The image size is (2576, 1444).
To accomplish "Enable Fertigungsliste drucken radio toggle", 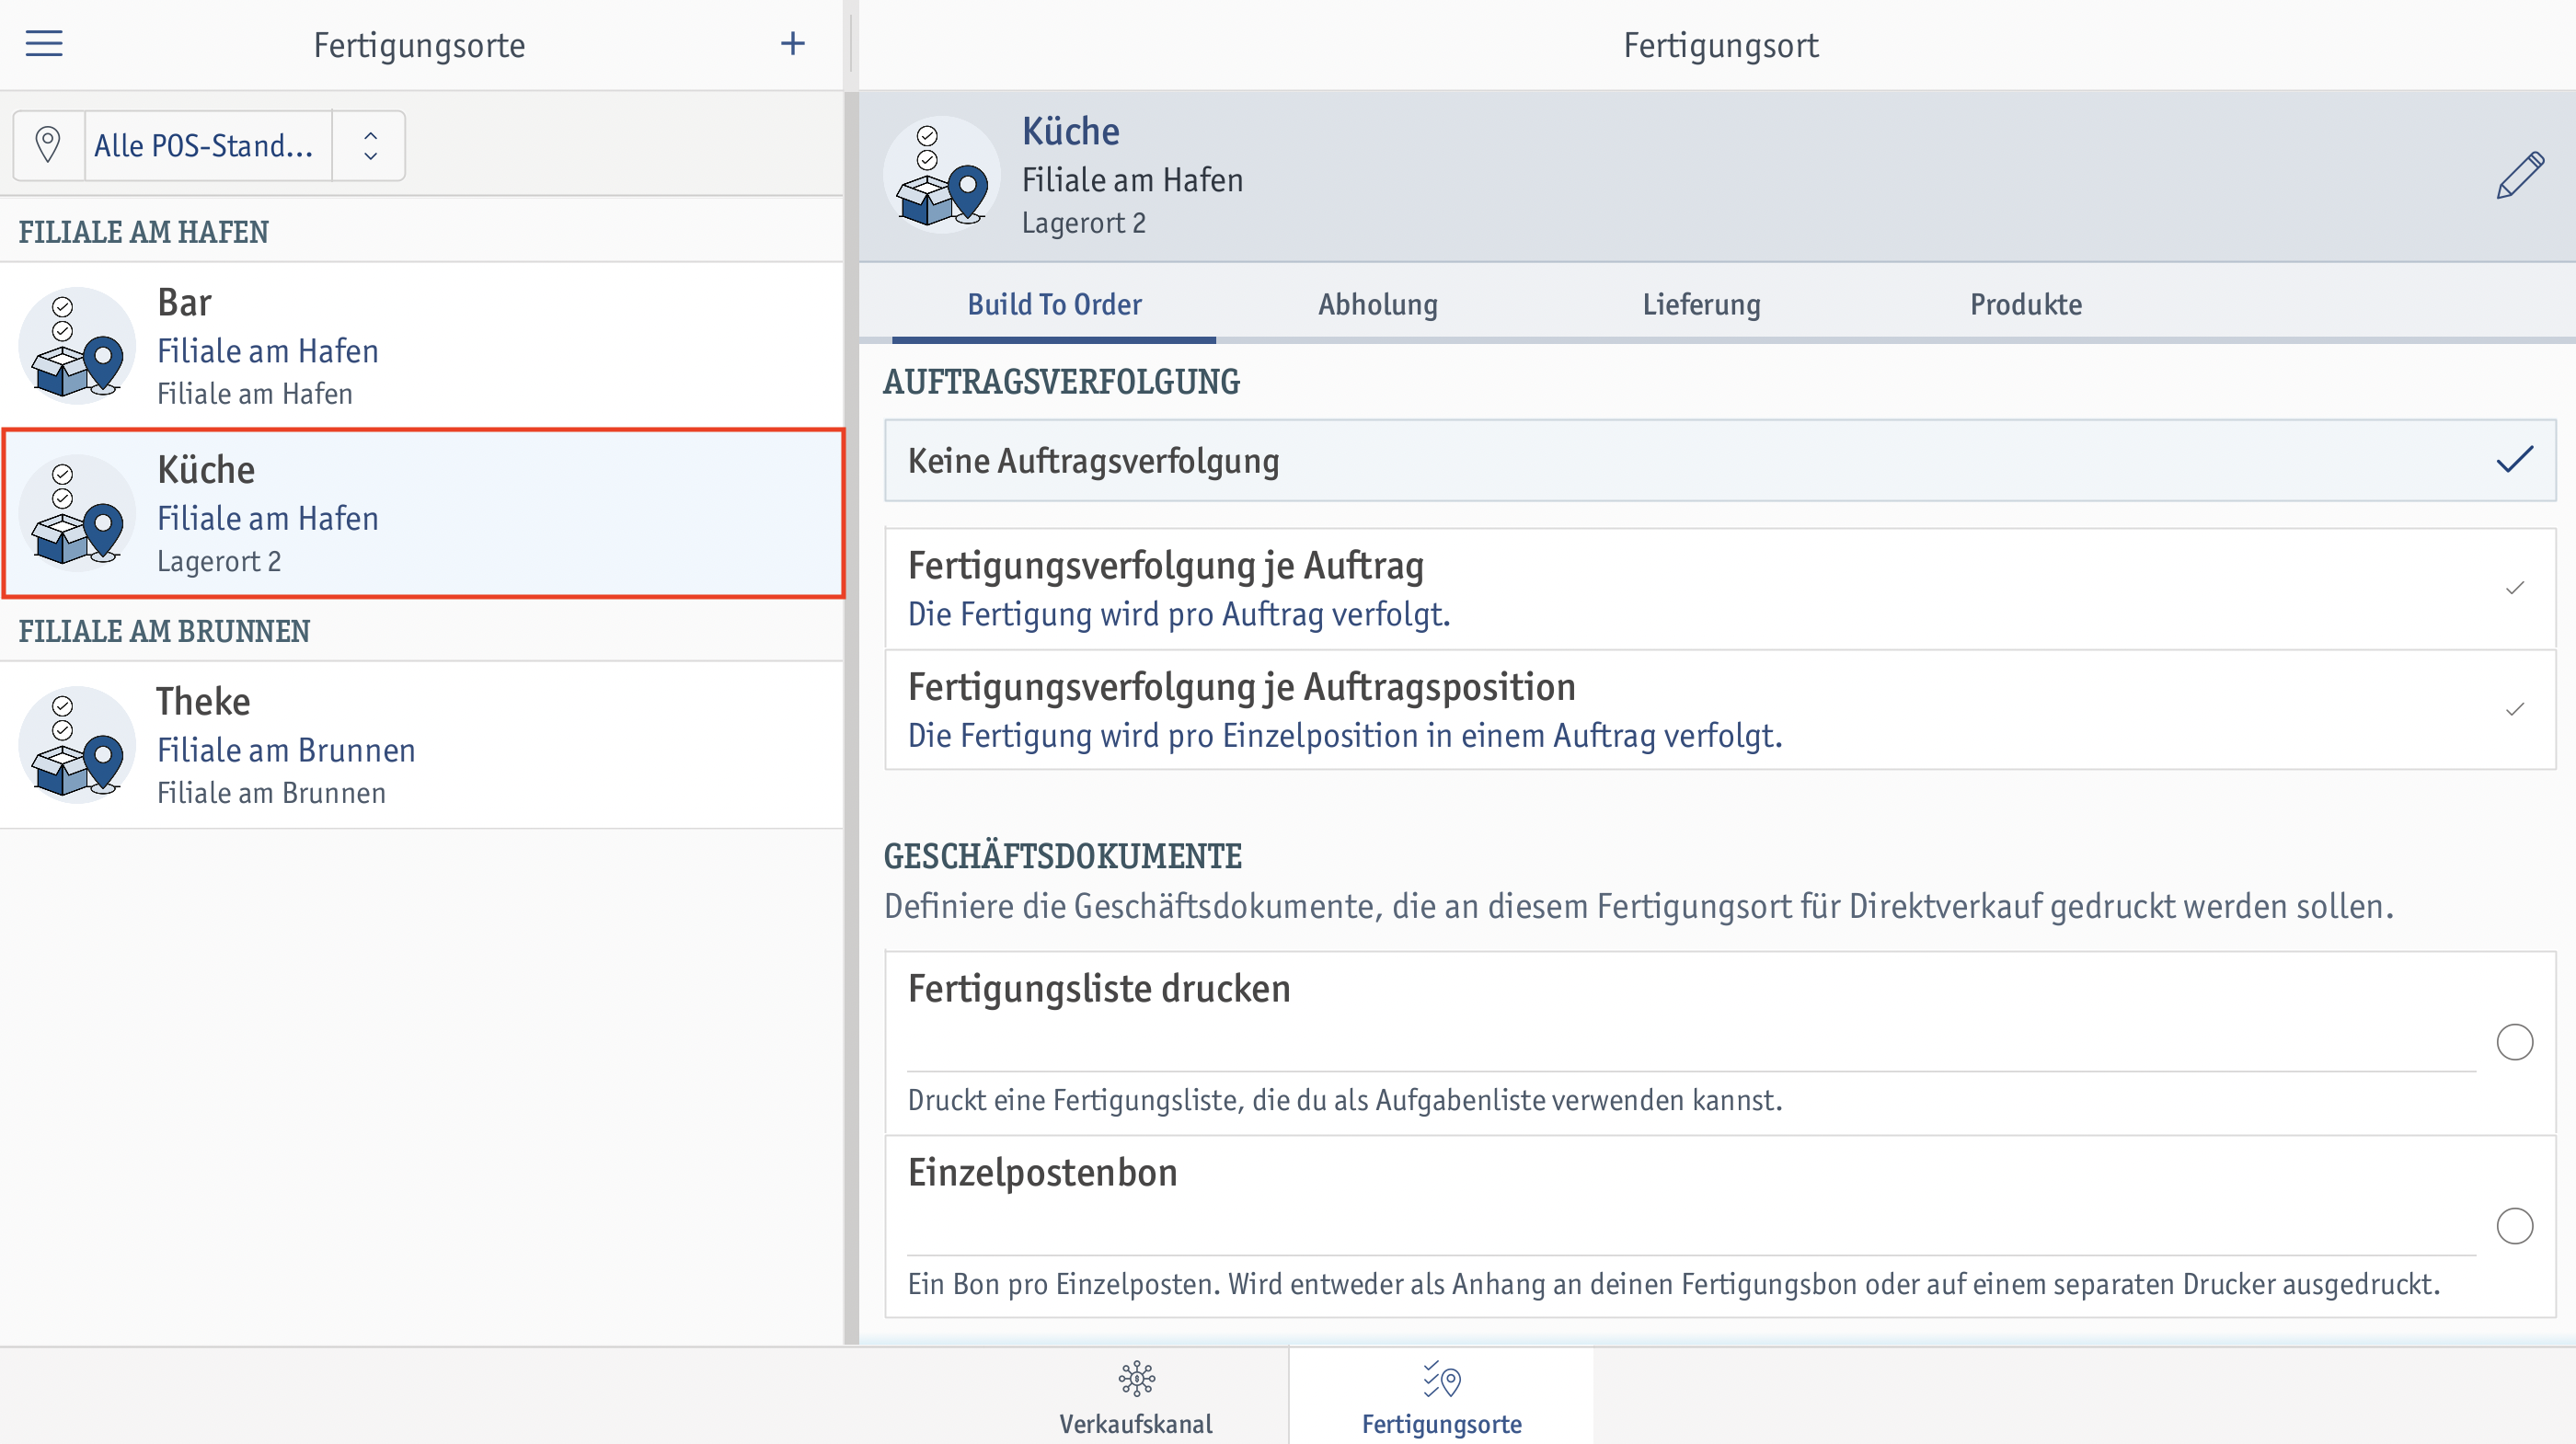I will (x=2514, y=1042).
